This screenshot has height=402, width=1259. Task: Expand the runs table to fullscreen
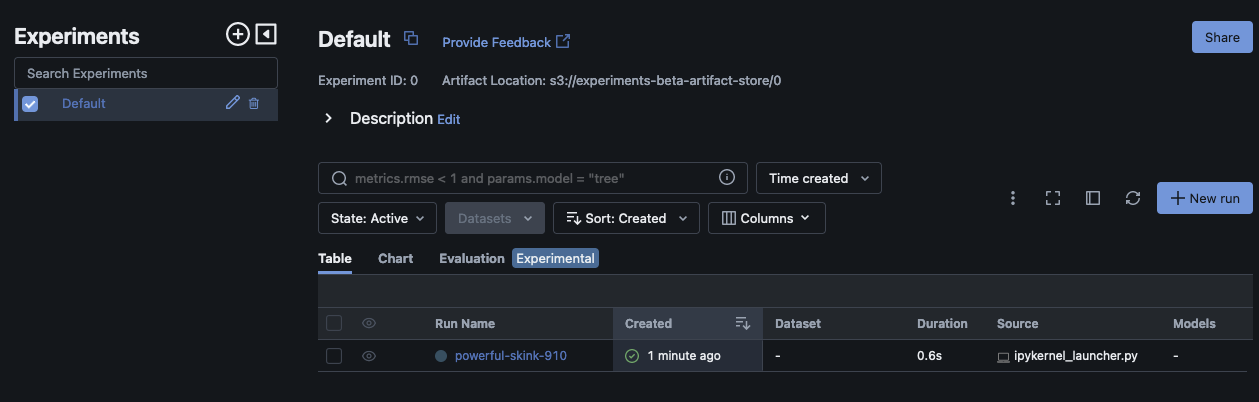click(x=1052, y=198)
